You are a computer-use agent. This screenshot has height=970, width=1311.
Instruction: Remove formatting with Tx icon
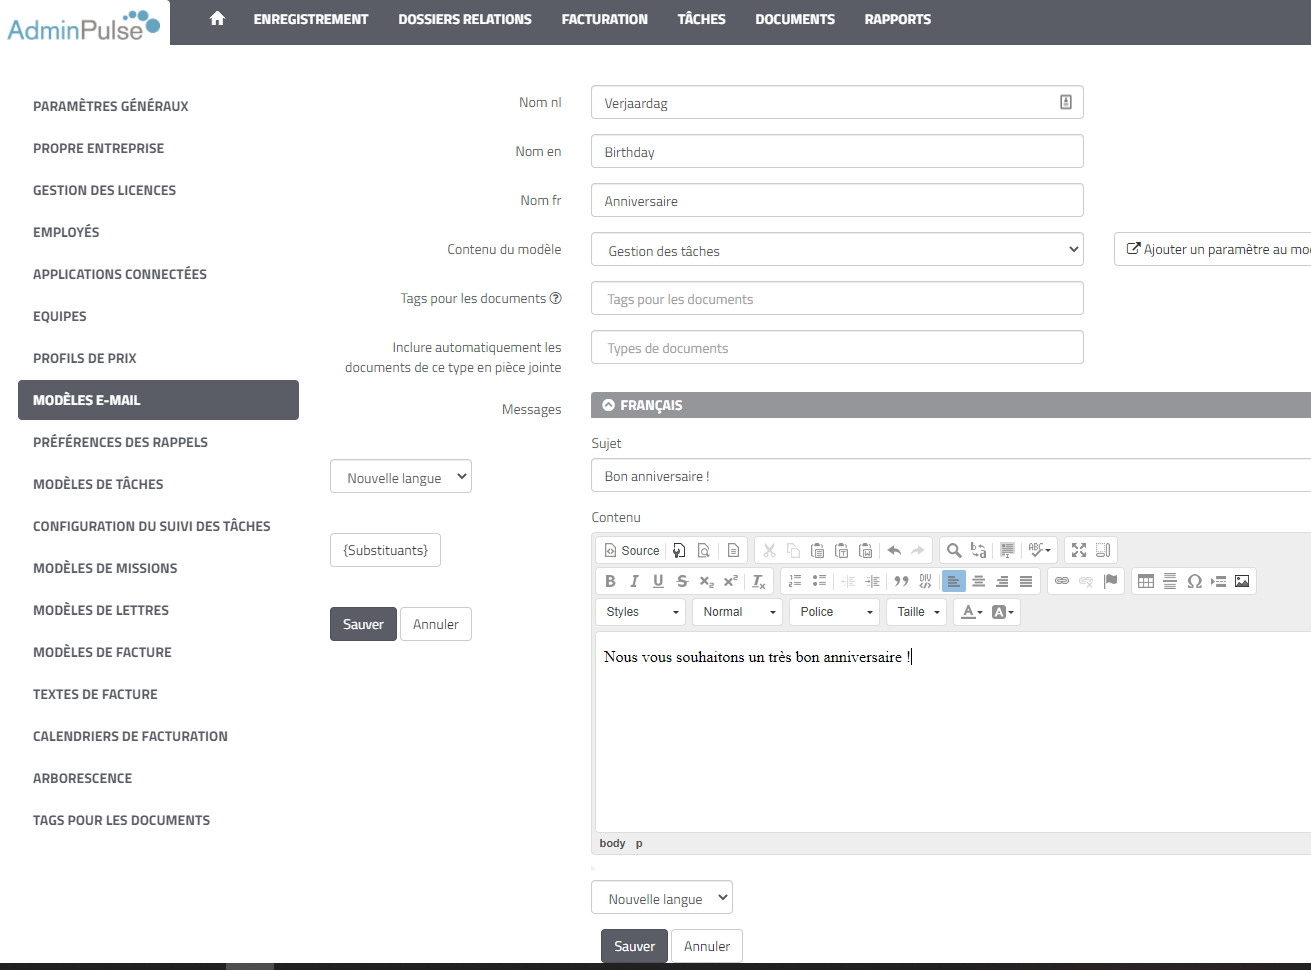click(x=759, y=581)
